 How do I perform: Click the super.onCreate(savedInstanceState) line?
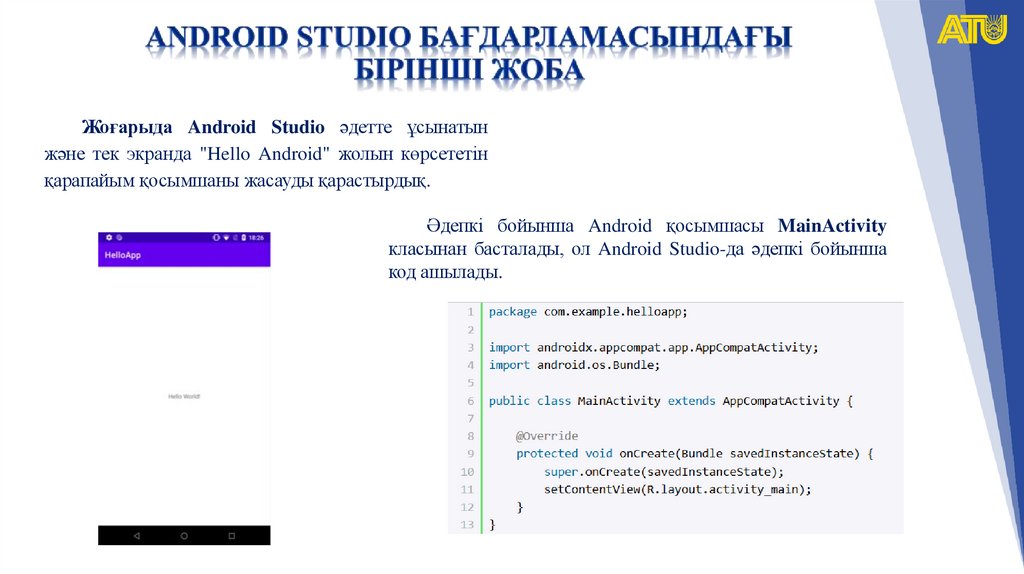(x=664, y=471)
